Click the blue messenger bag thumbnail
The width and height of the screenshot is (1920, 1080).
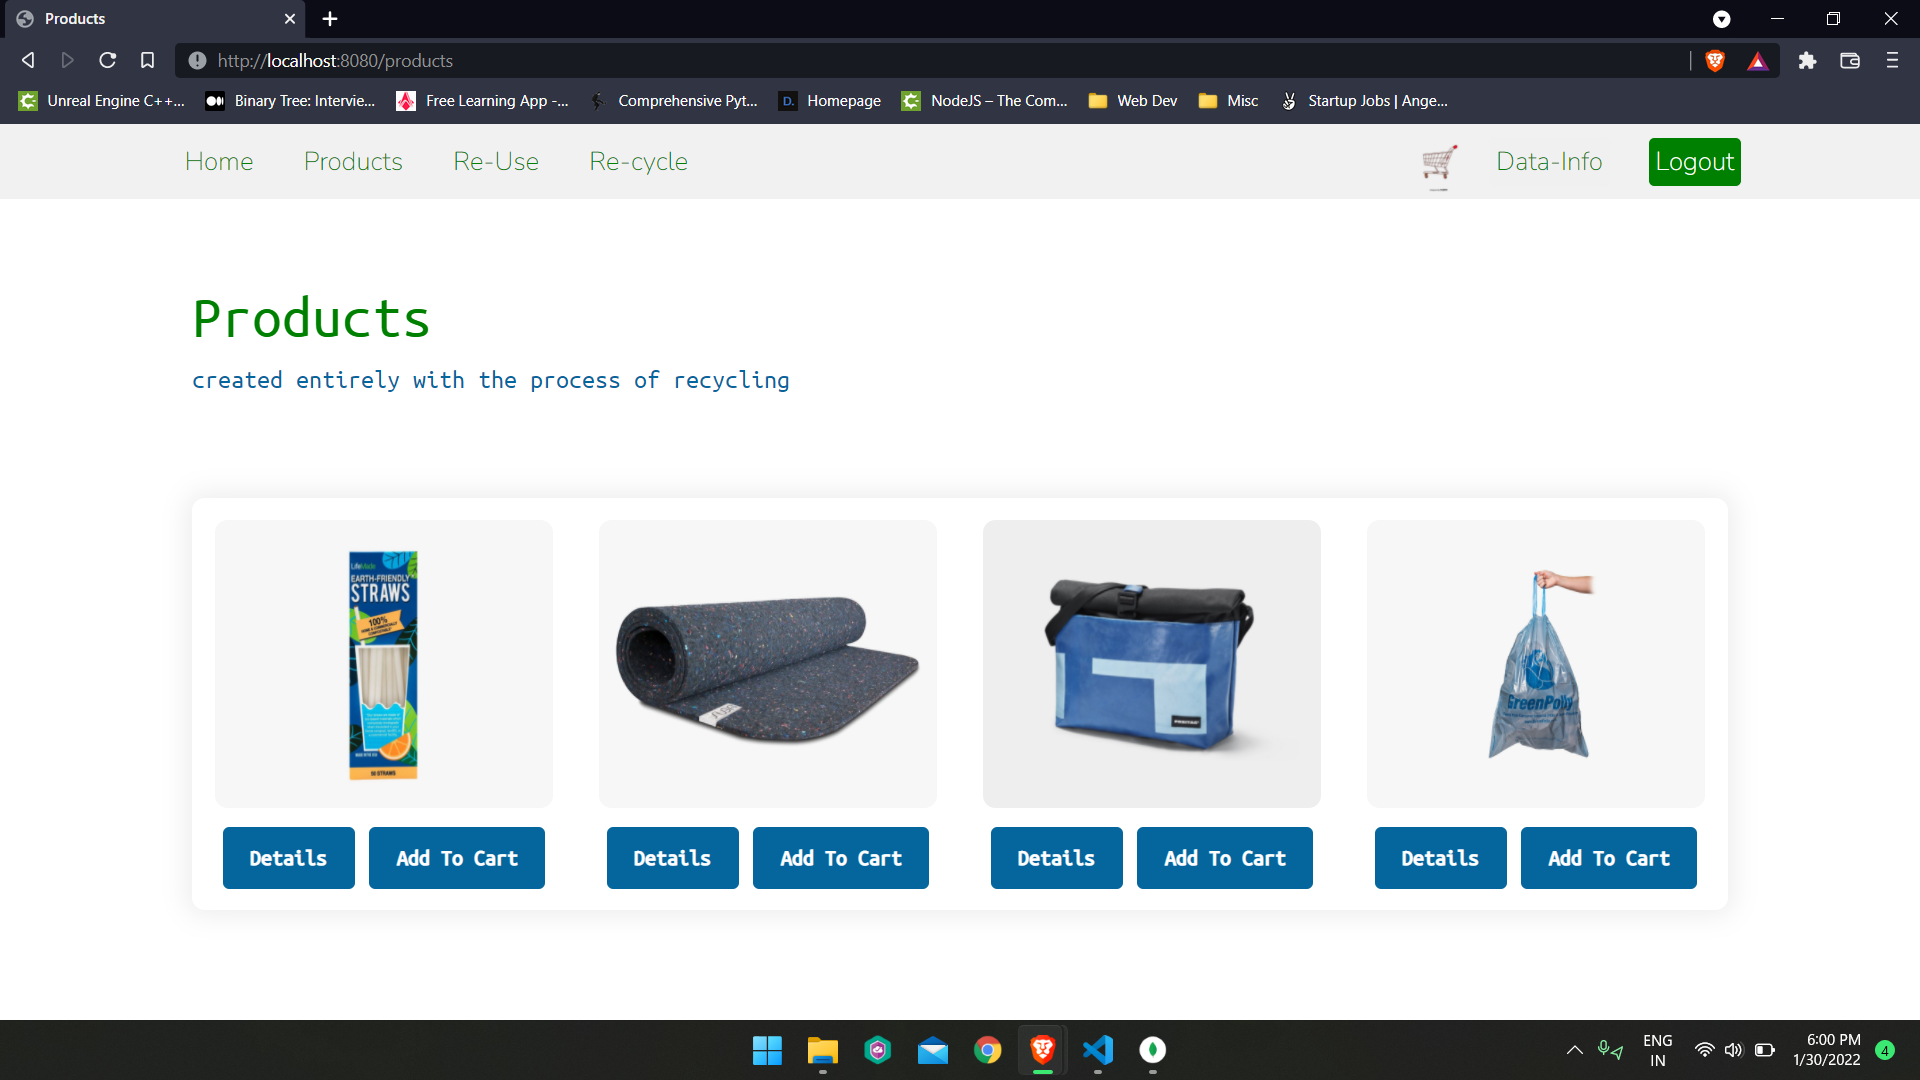(x=1151, y=664)
